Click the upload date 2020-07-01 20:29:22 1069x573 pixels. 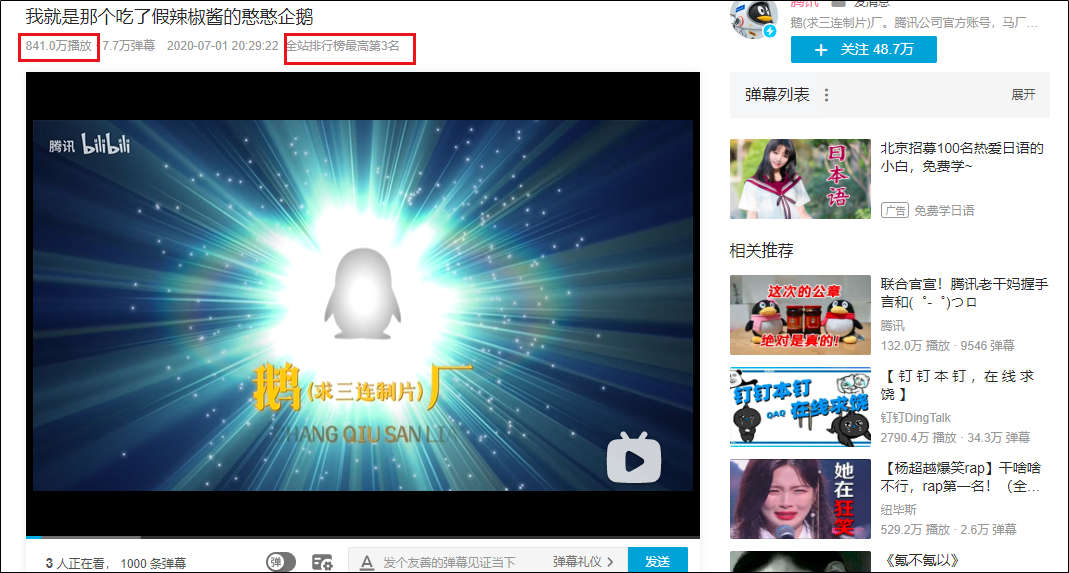pos(222,46)
